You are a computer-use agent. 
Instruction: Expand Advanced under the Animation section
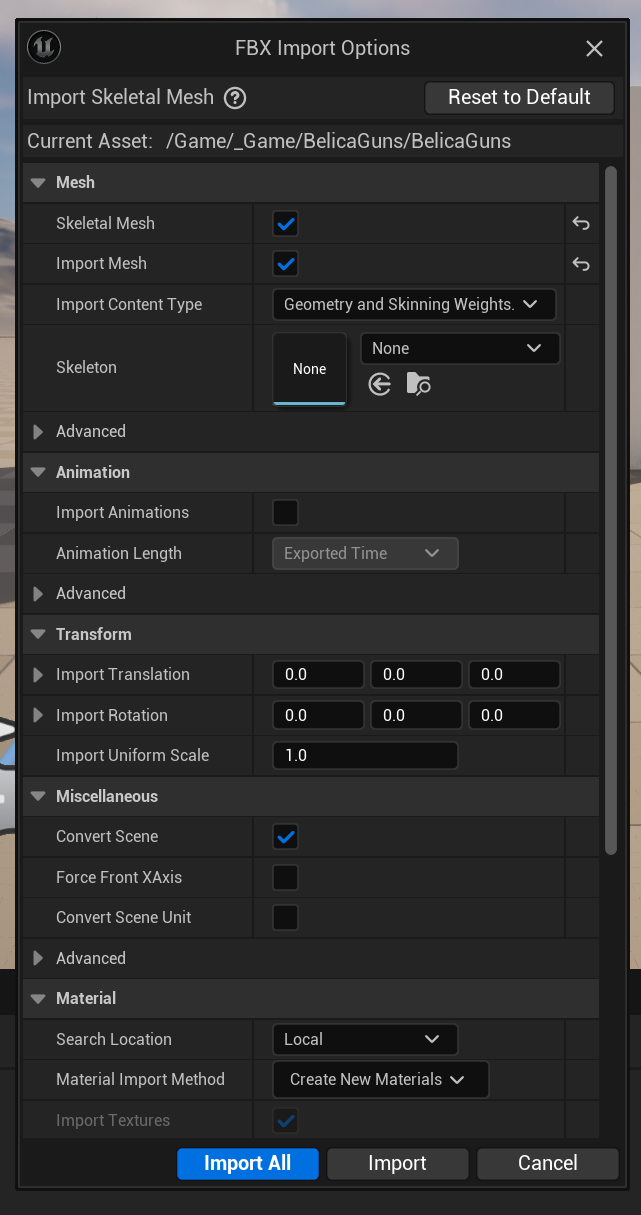38,594
